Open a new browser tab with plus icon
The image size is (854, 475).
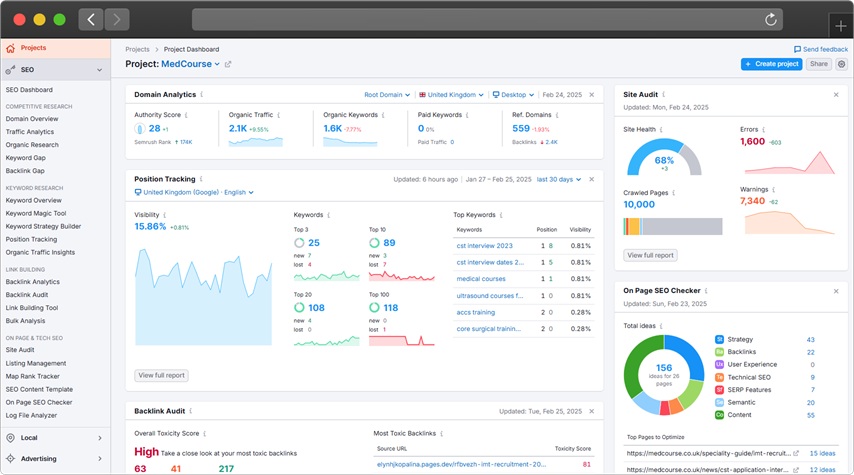click(x=840, y=26)
